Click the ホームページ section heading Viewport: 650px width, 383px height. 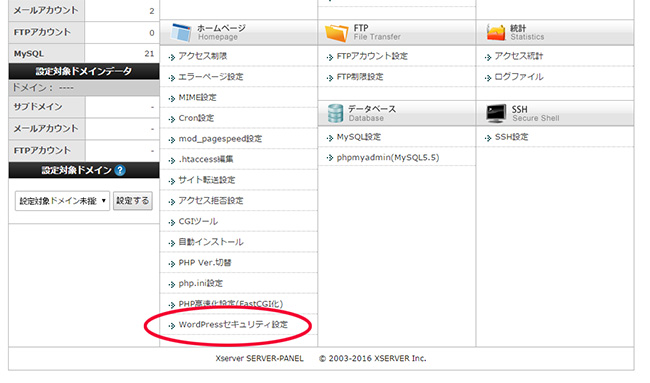[x=221, y=28]
